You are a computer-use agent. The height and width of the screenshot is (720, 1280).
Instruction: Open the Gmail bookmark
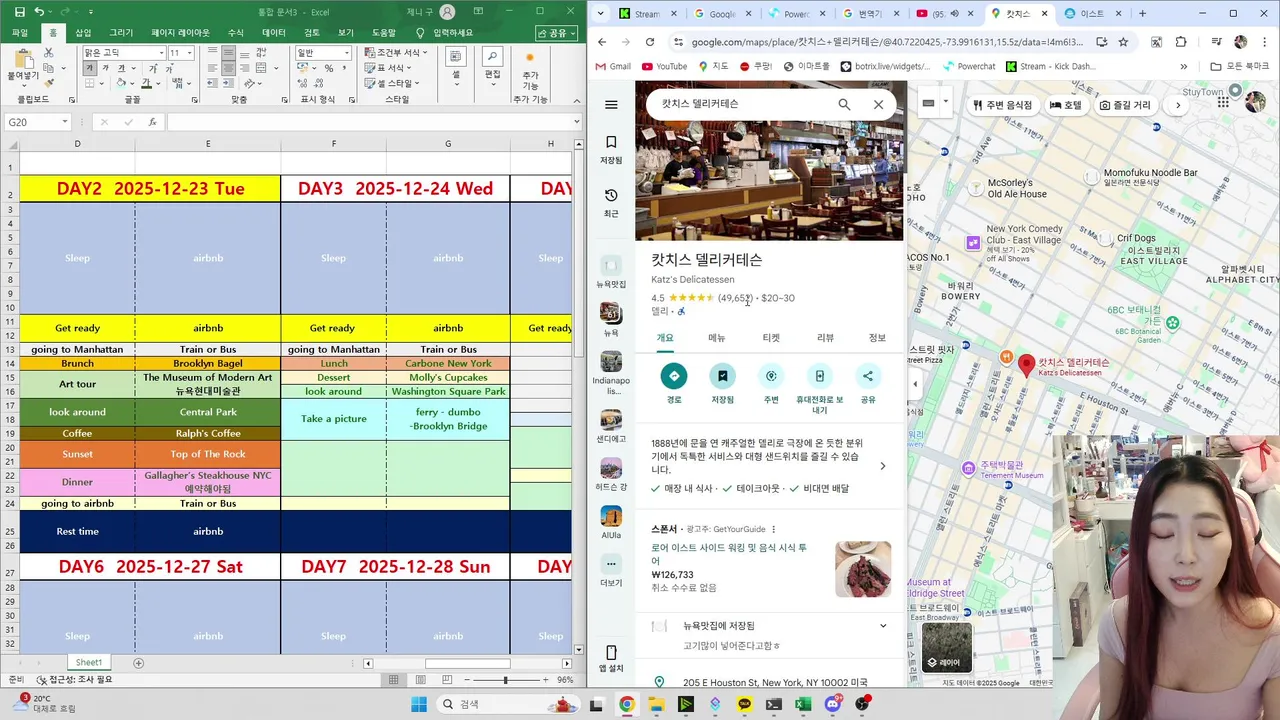tap(613, 67)
